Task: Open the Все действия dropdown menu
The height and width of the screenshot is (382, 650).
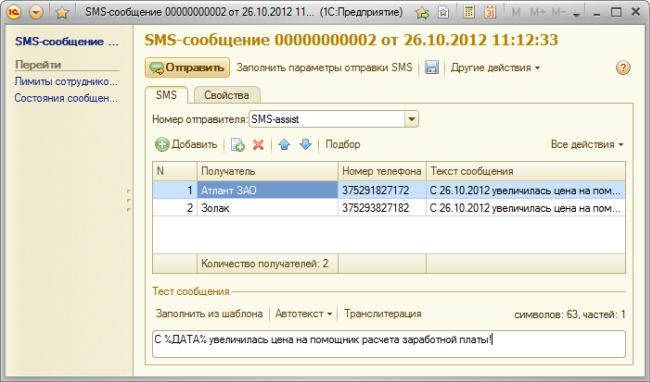Action: [x=587, y=145]
